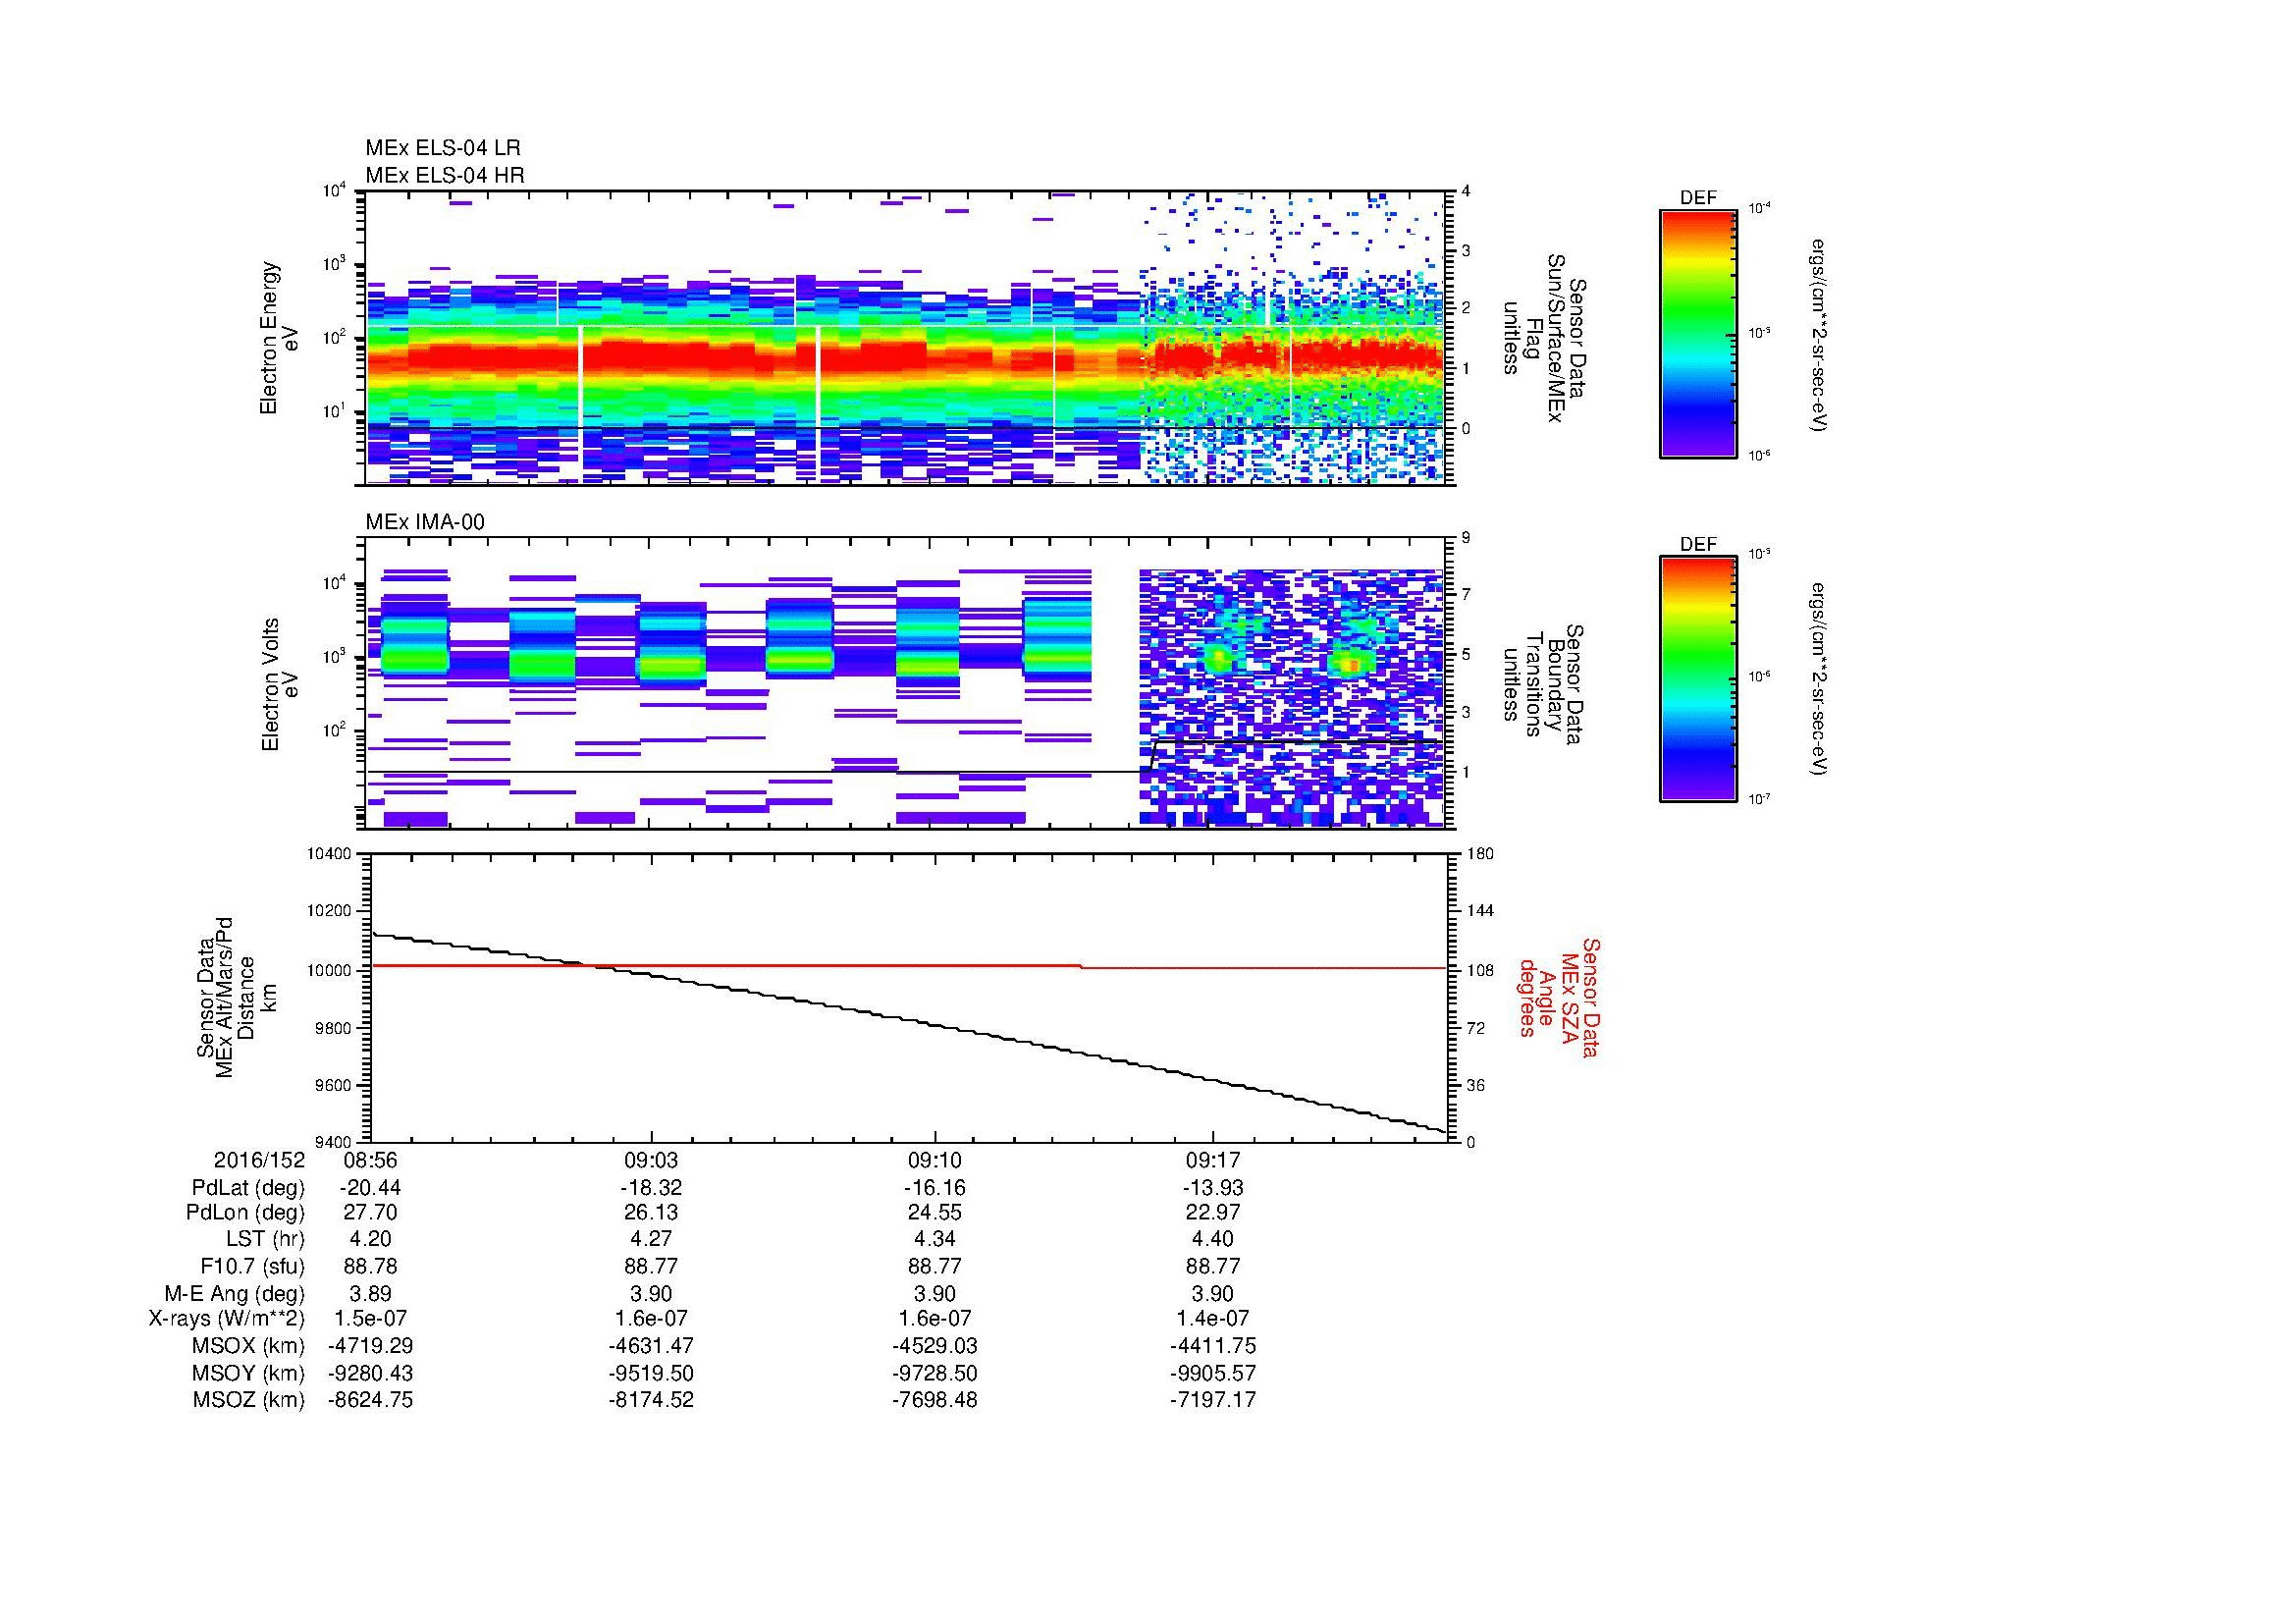Click the SZA axis tick '180'

[x=1479, y=854]
